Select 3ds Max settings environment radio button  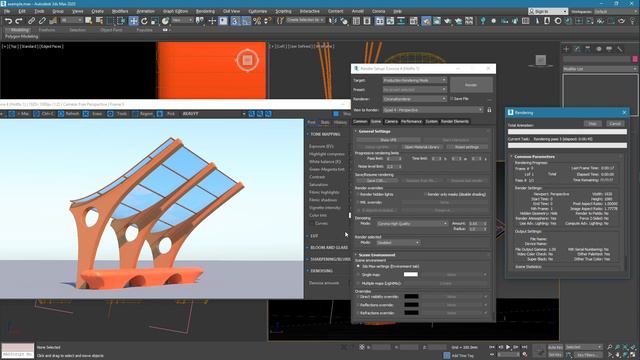pos(358,266)
